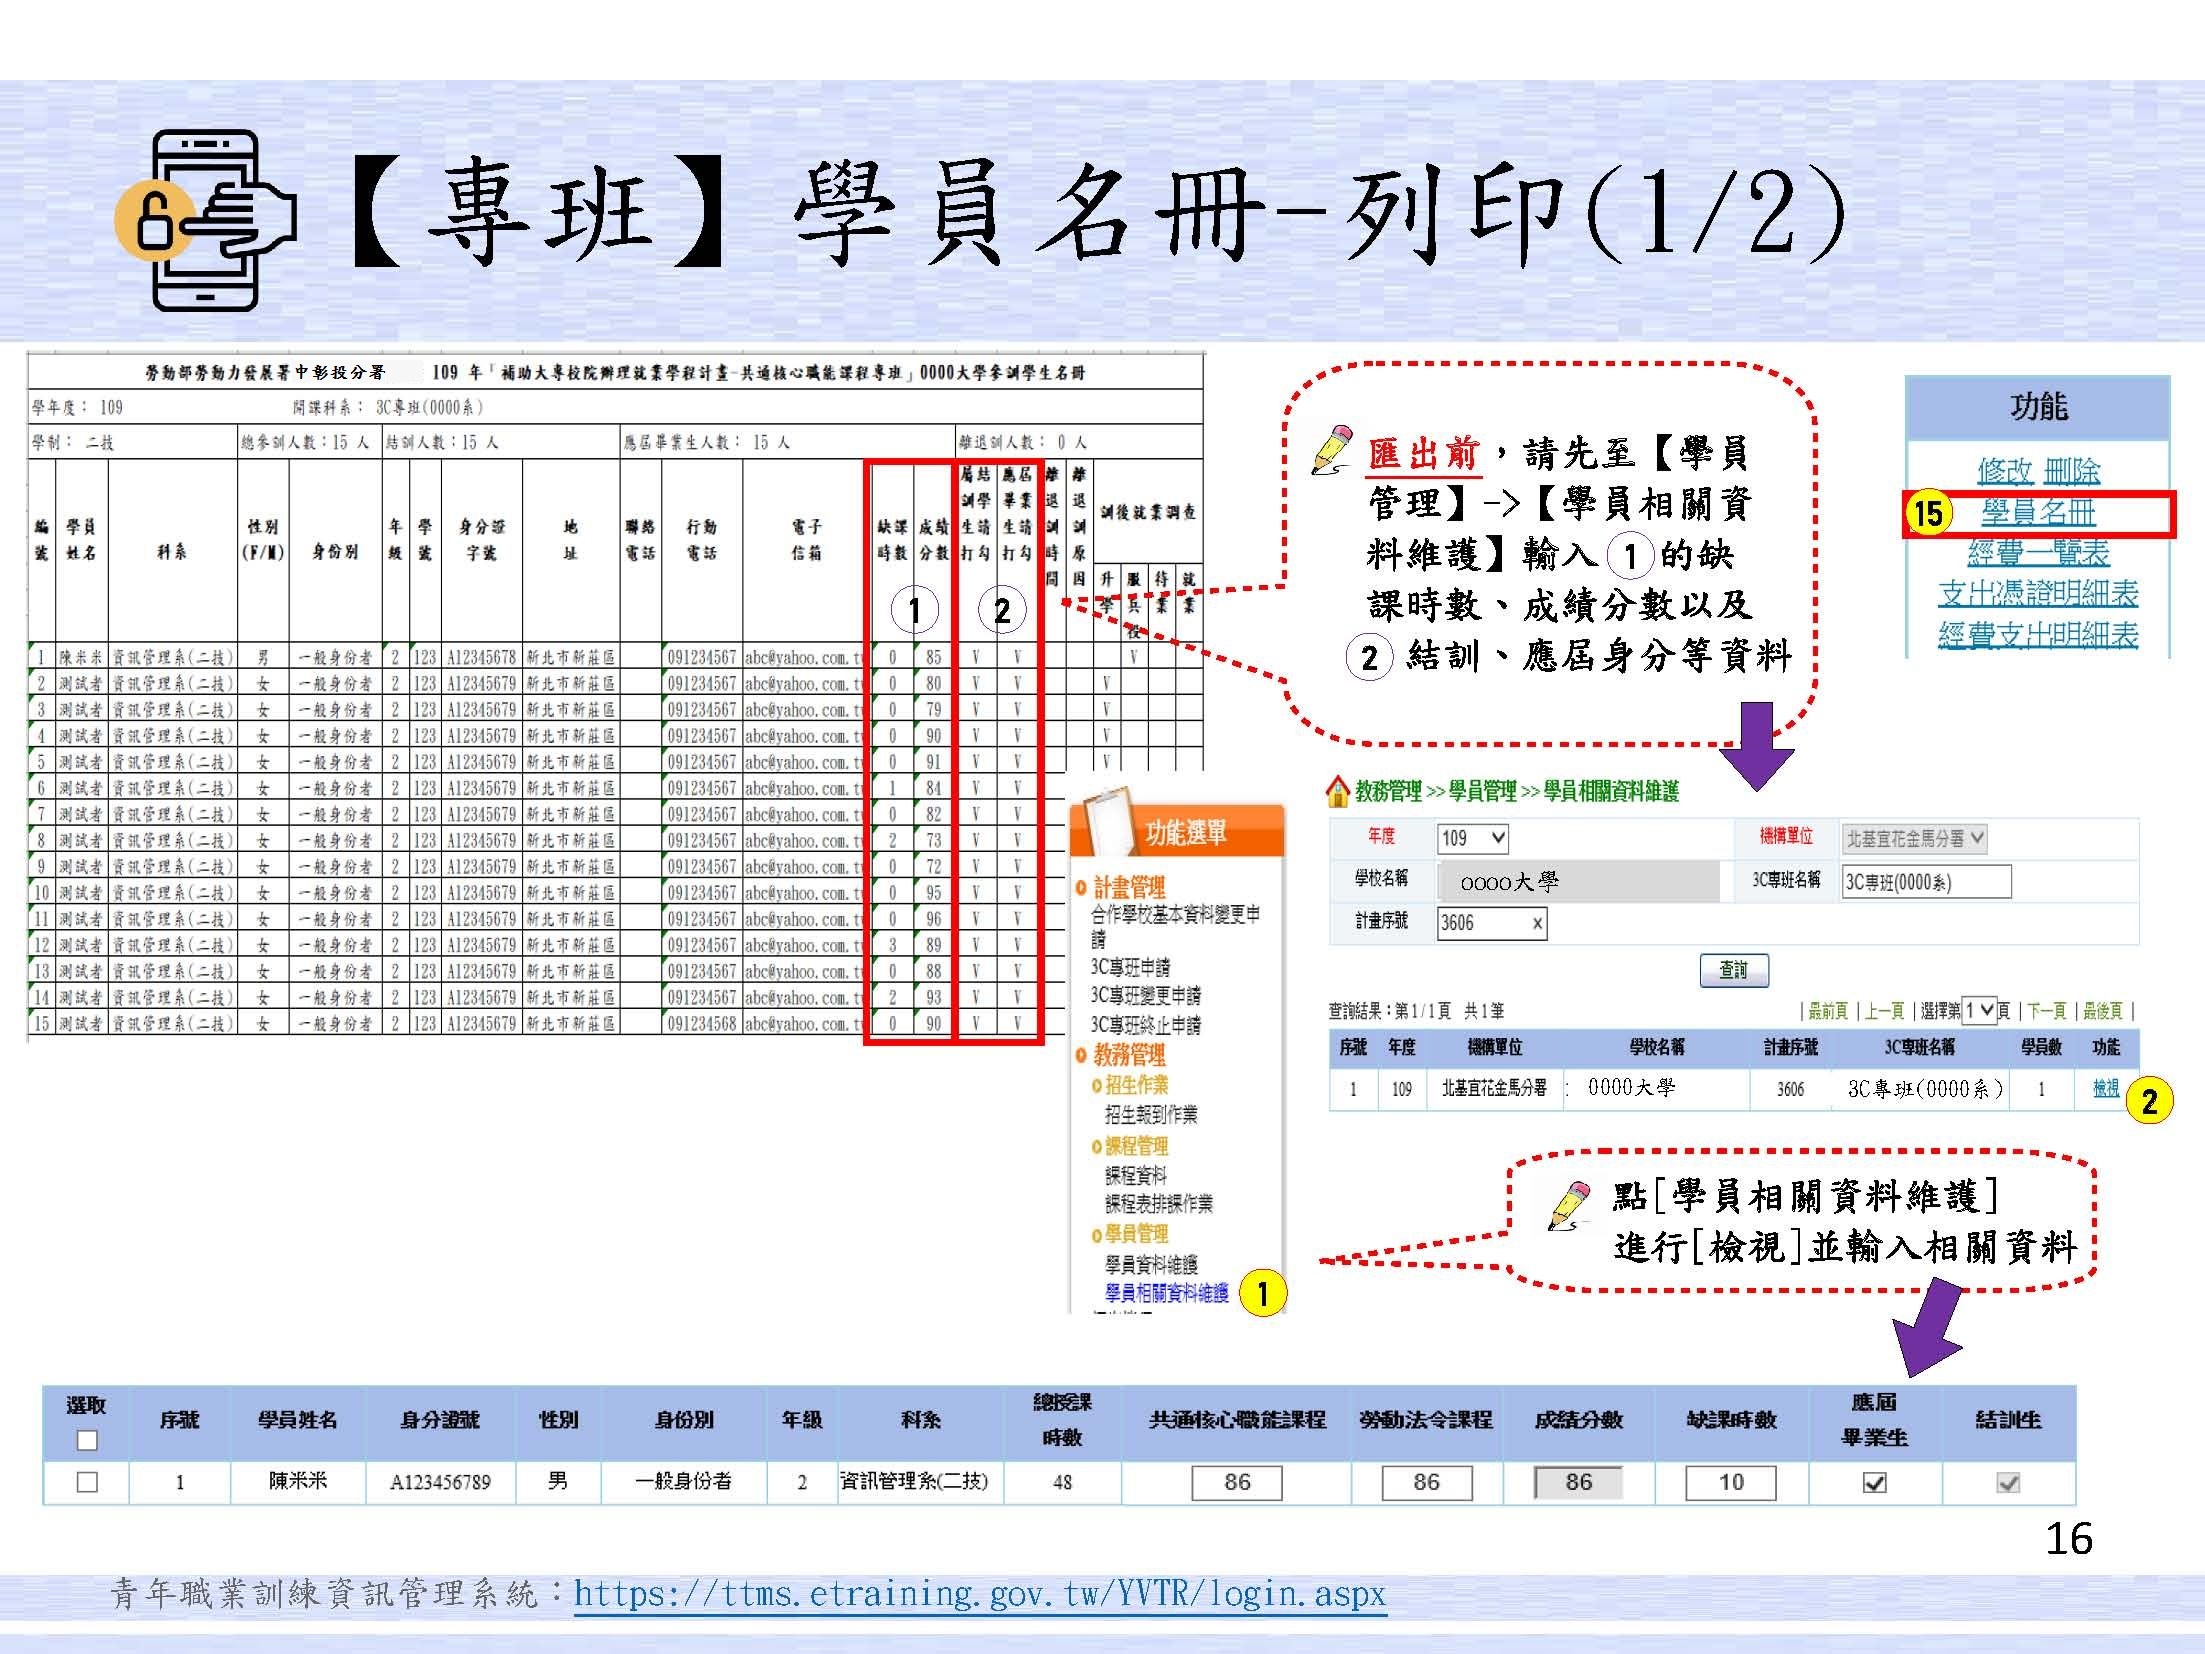Click the 學員名冊 link in 功能 panel
Viewport: 2205px width, 1654px height.
(x=2038, y=514)
